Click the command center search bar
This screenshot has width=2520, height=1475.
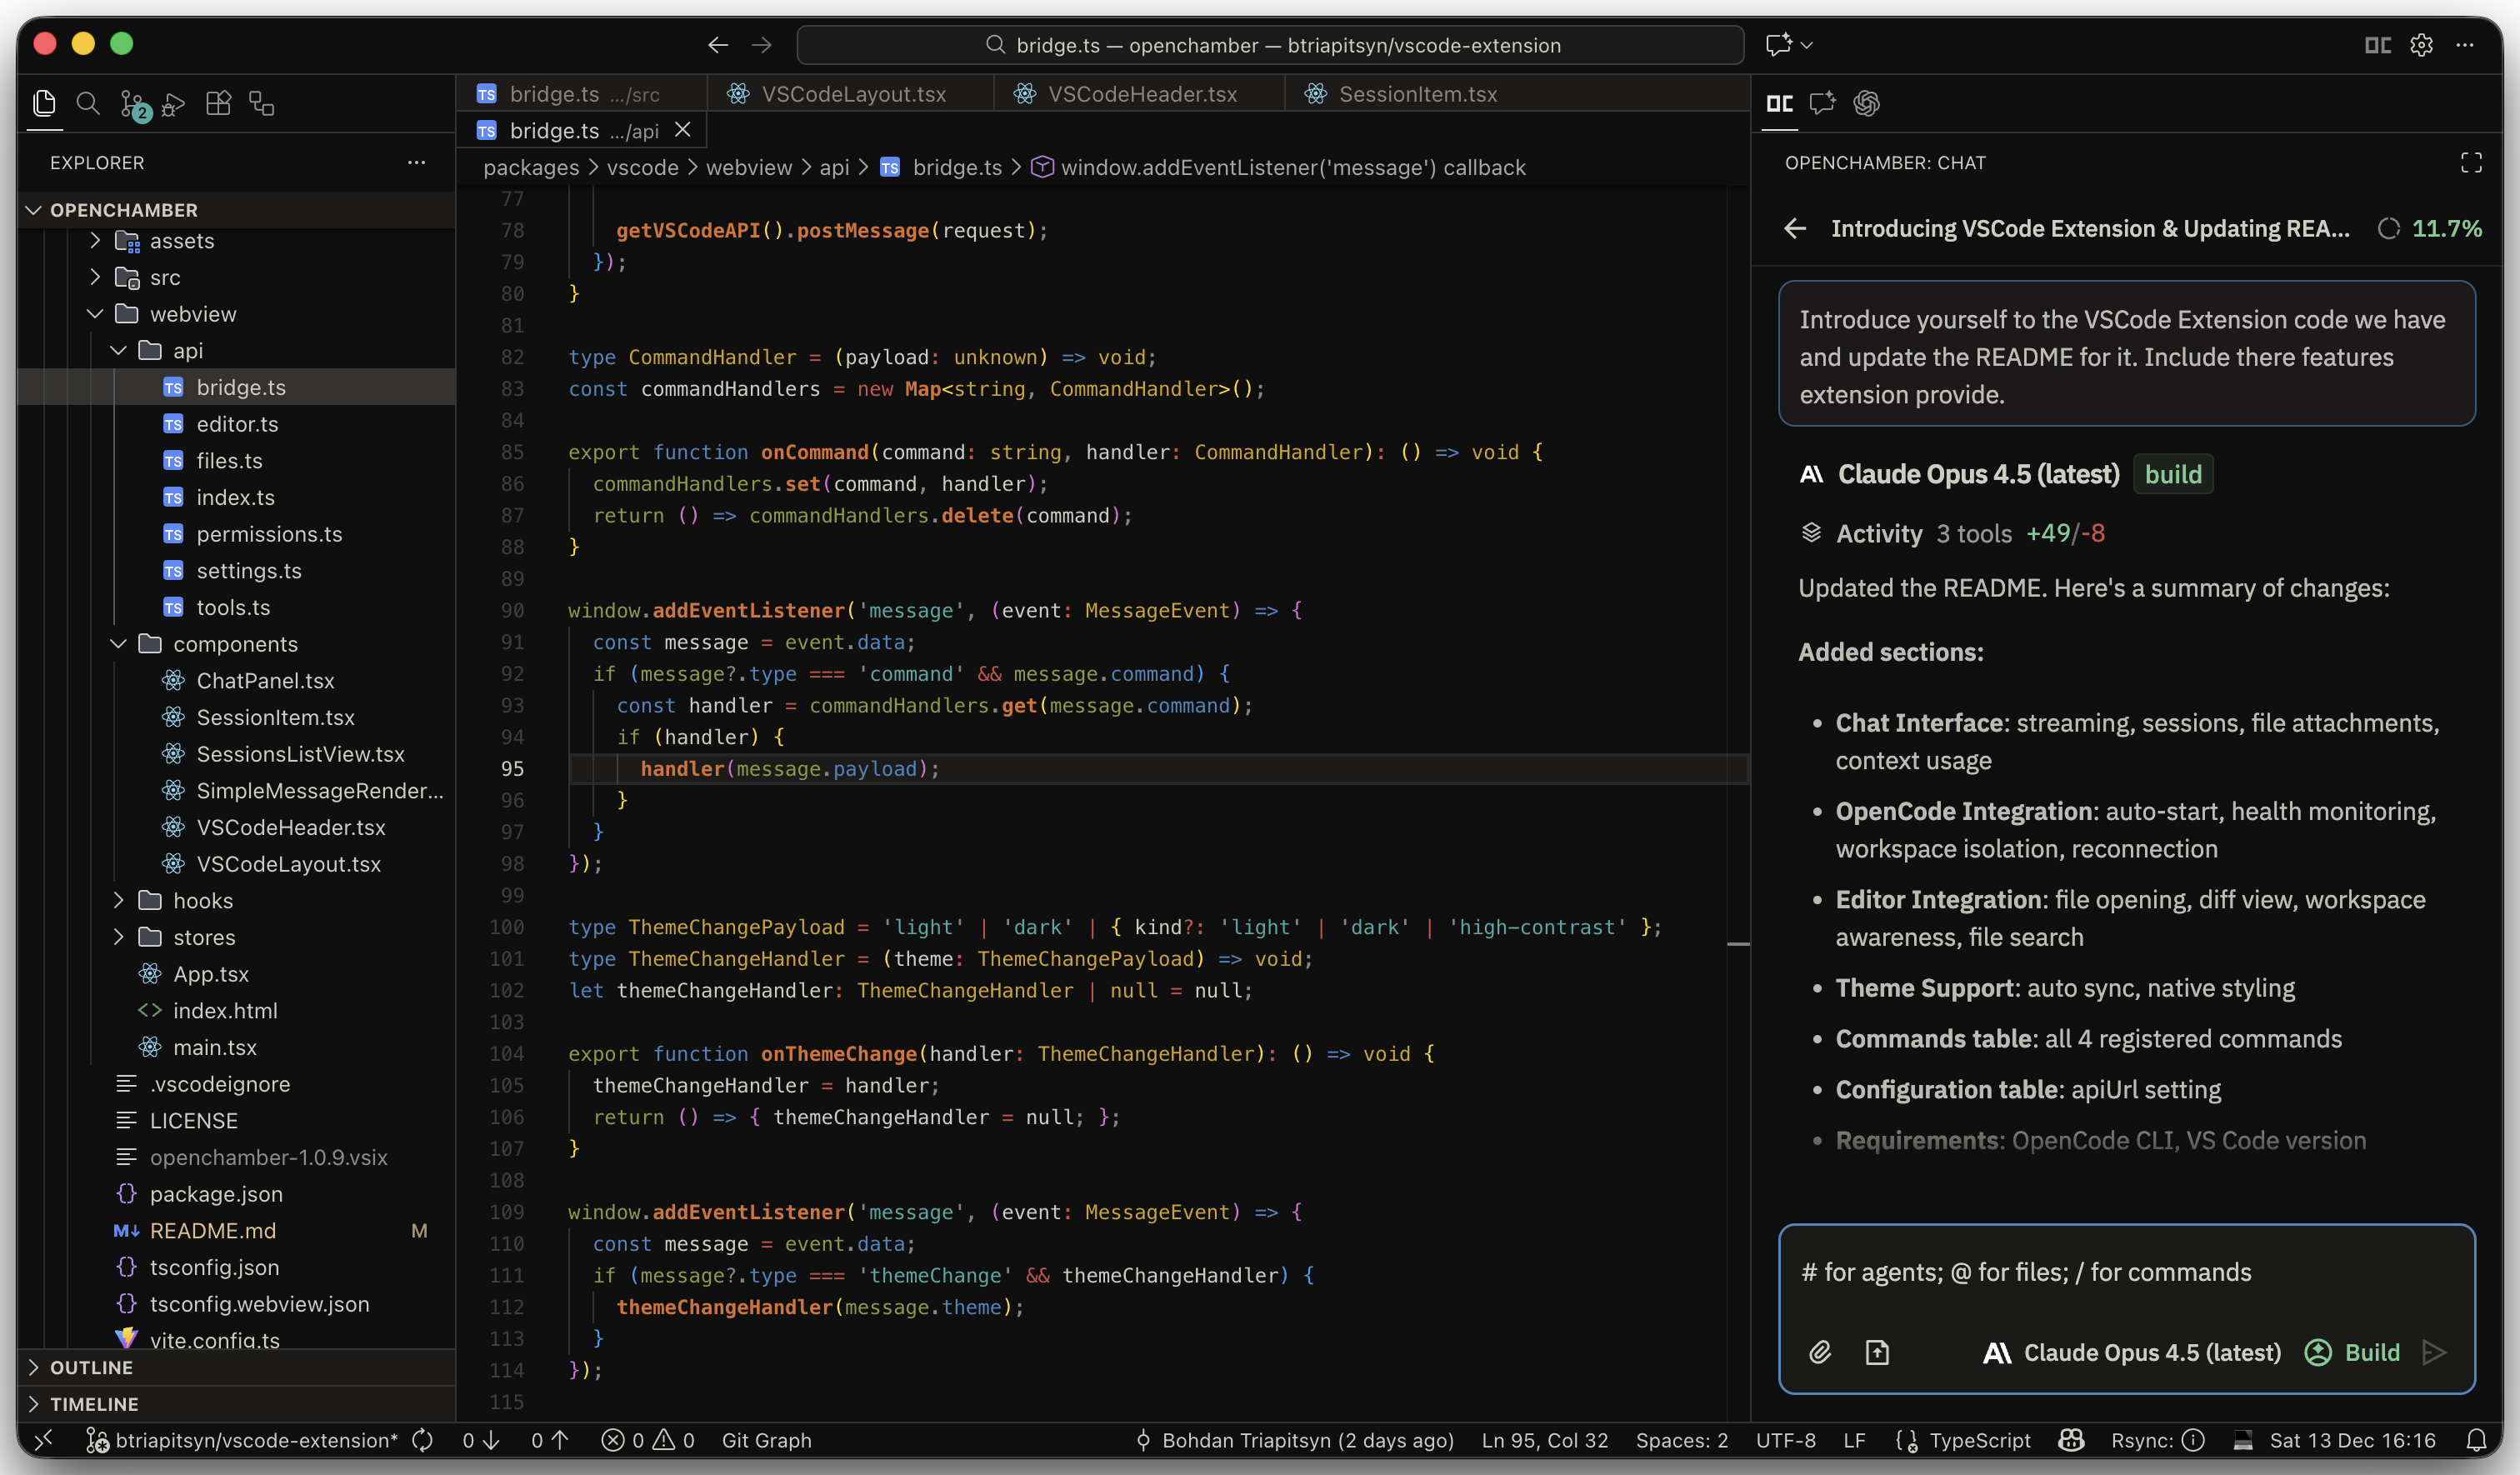pos(1271,45)
